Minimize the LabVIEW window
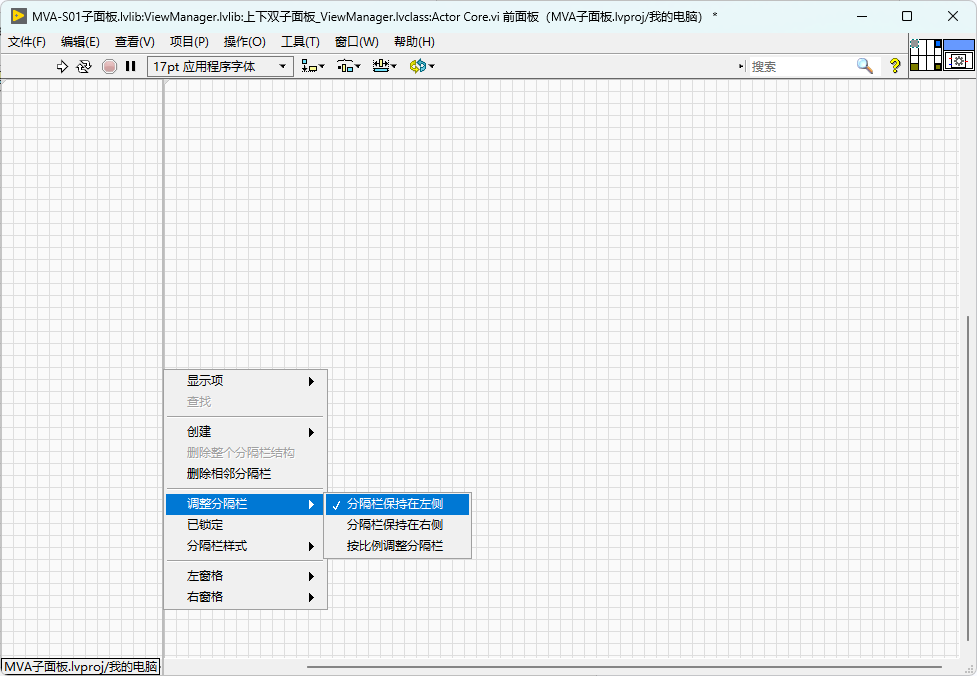 (x=862, y=16)
